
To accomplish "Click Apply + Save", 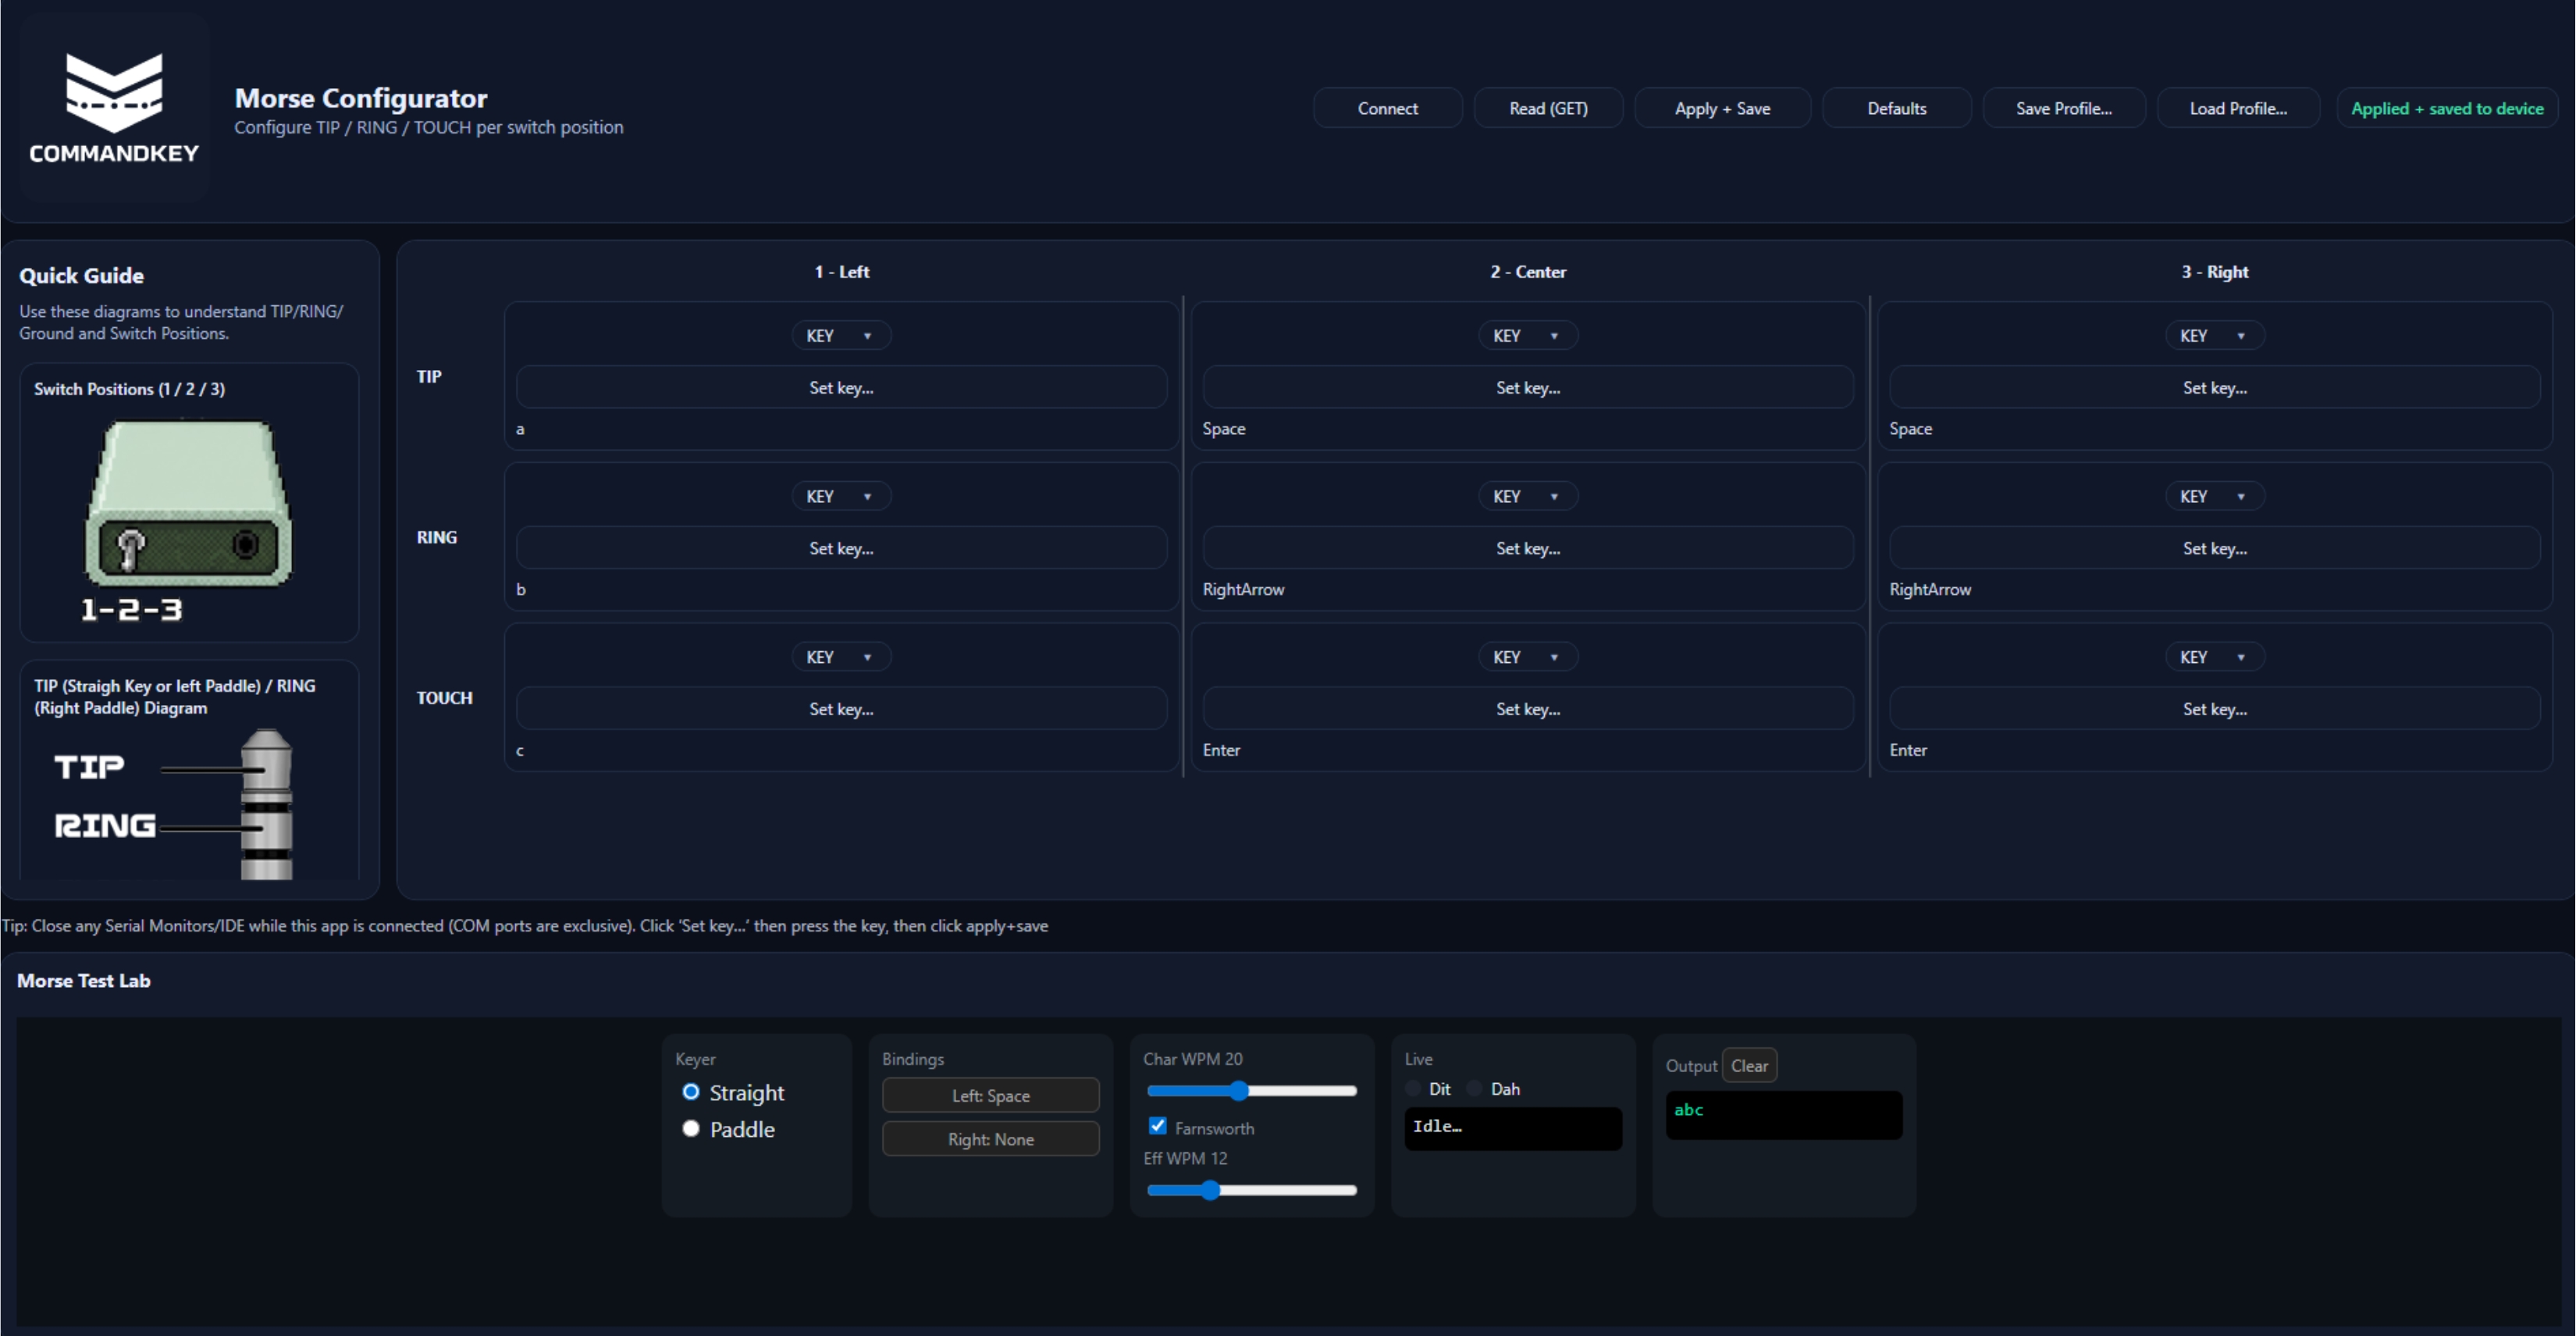I will point(1722,107).
